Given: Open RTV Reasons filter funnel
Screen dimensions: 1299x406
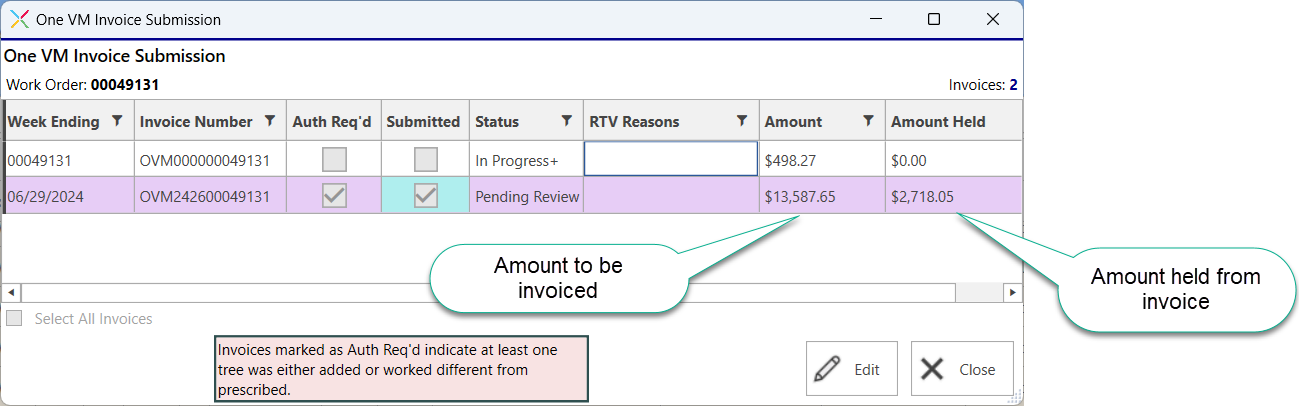Looking at the screenshot, I should pos(741,121).
